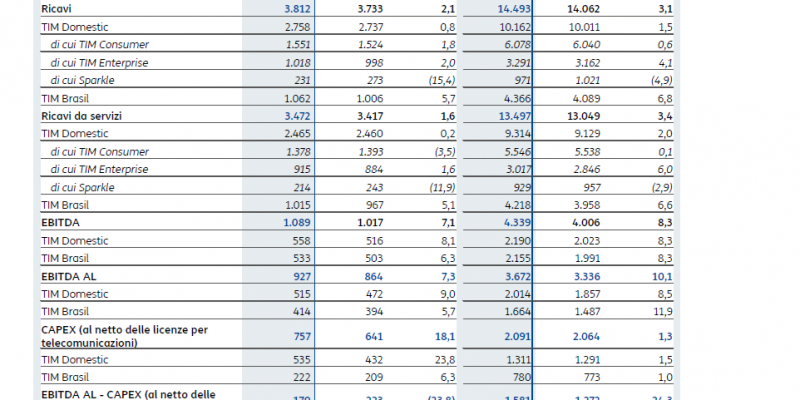Select the bold EBITDA value 4.006
Screen dimensions: 800x400
[x=587, y=223]
